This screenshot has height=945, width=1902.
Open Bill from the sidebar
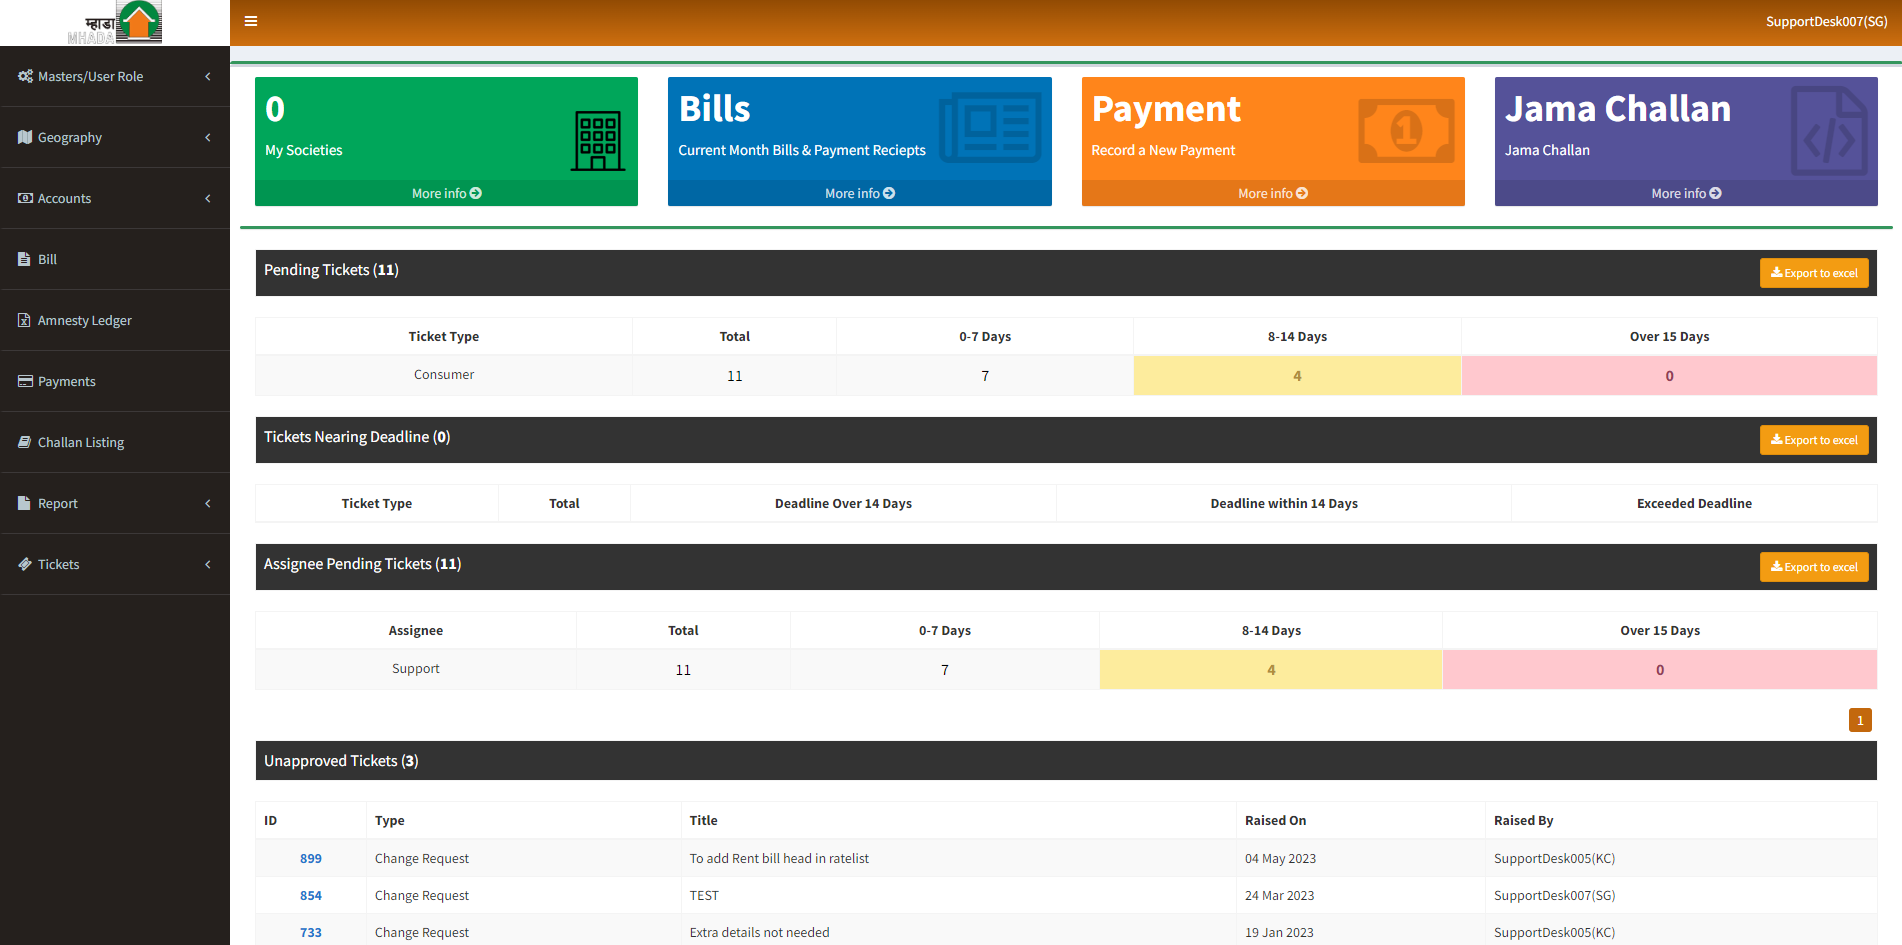(x=47, y=259)
